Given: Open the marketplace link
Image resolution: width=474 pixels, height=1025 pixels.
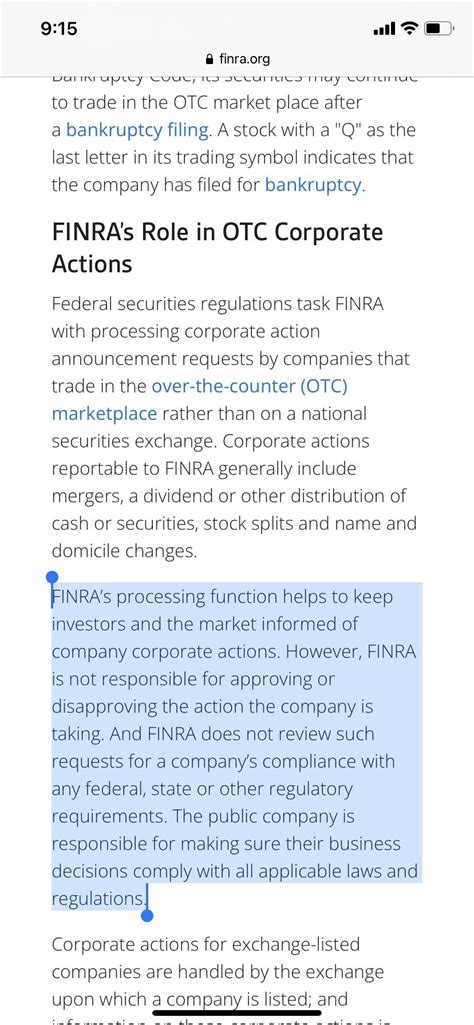Looking at the screenshot, I should coord(104,414).
